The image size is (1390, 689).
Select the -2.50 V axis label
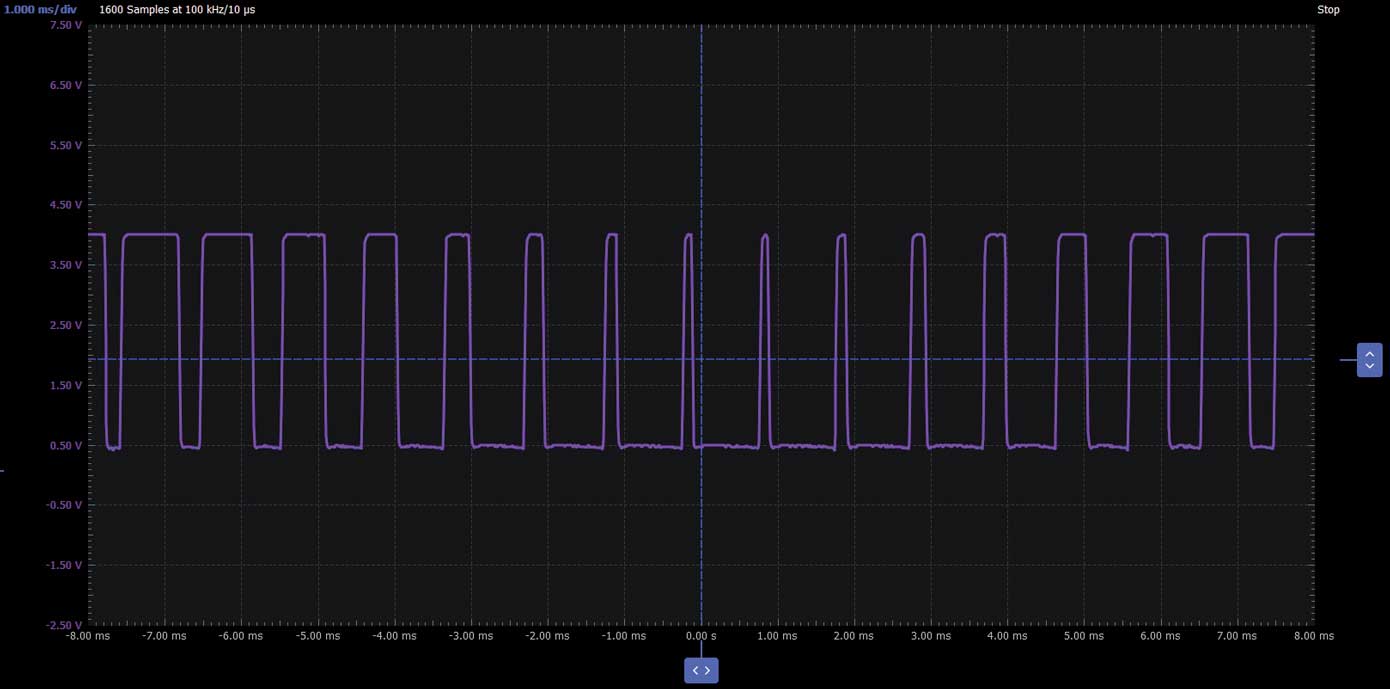[65, 624]
